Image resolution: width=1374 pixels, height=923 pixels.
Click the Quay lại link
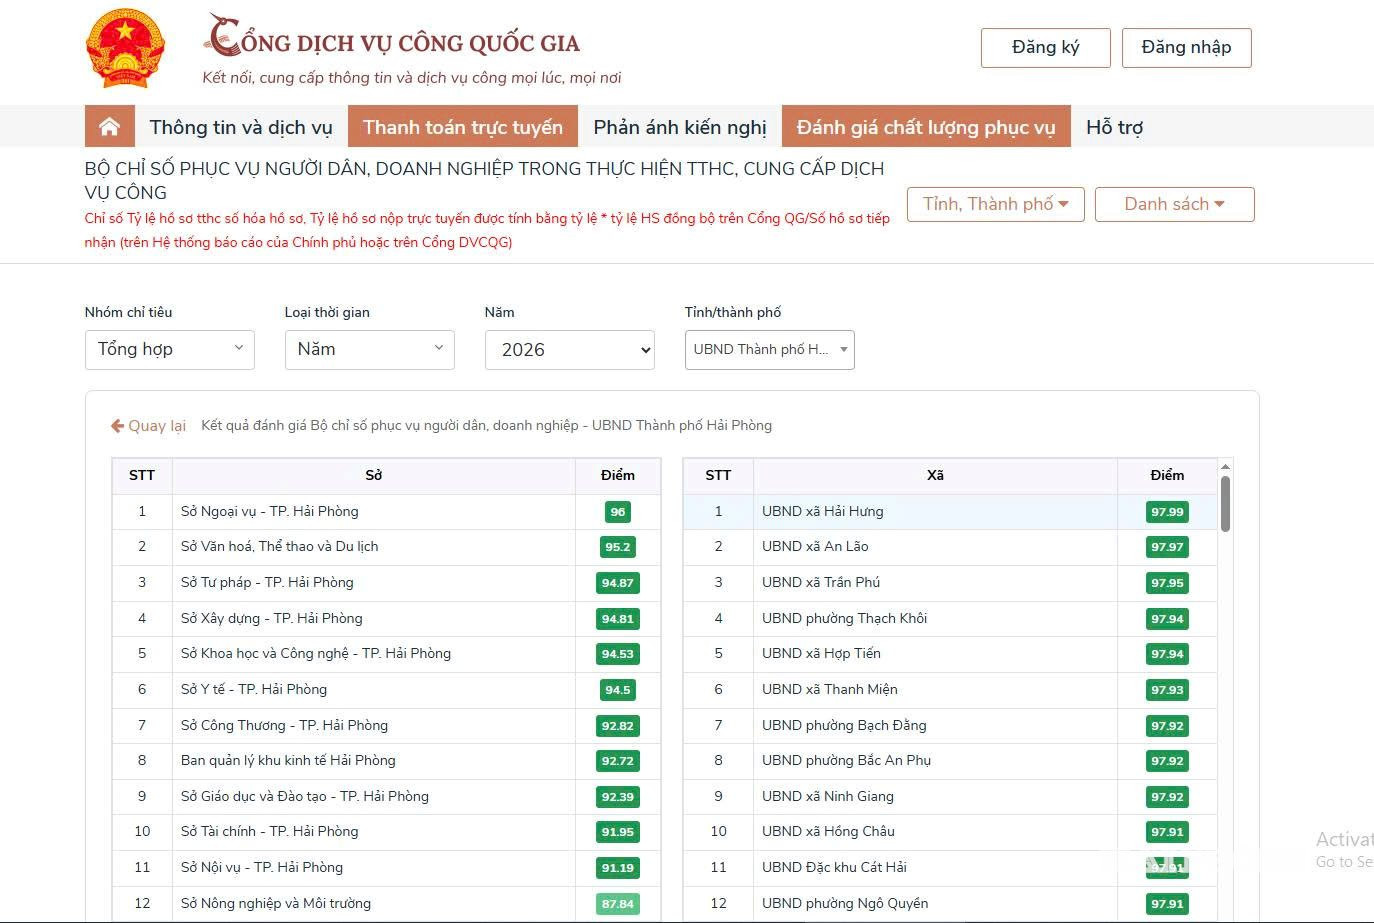click(148, 426)
